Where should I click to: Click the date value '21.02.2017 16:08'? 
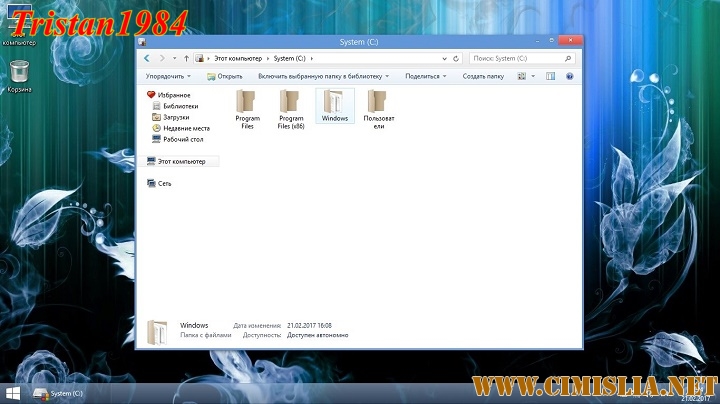309,325
